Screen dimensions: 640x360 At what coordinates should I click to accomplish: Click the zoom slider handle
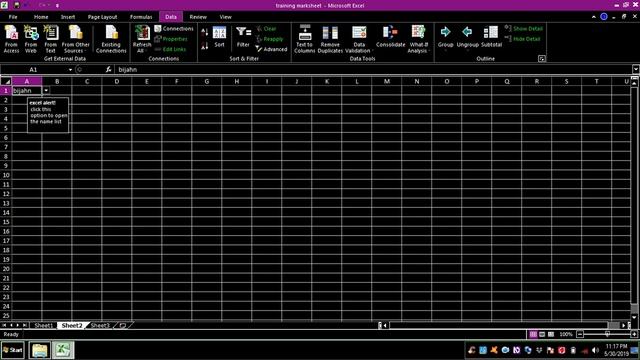607,334
